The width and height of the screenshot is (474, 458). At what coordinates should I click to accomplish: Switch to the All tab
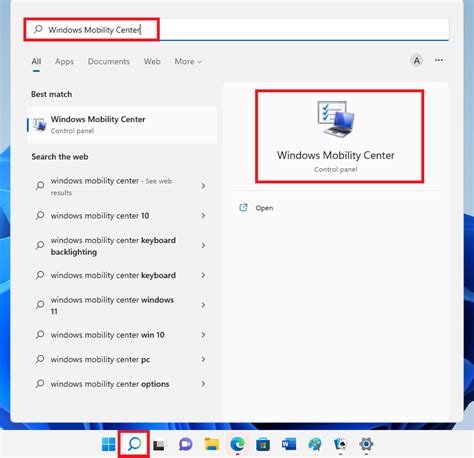tap(36, 61)
